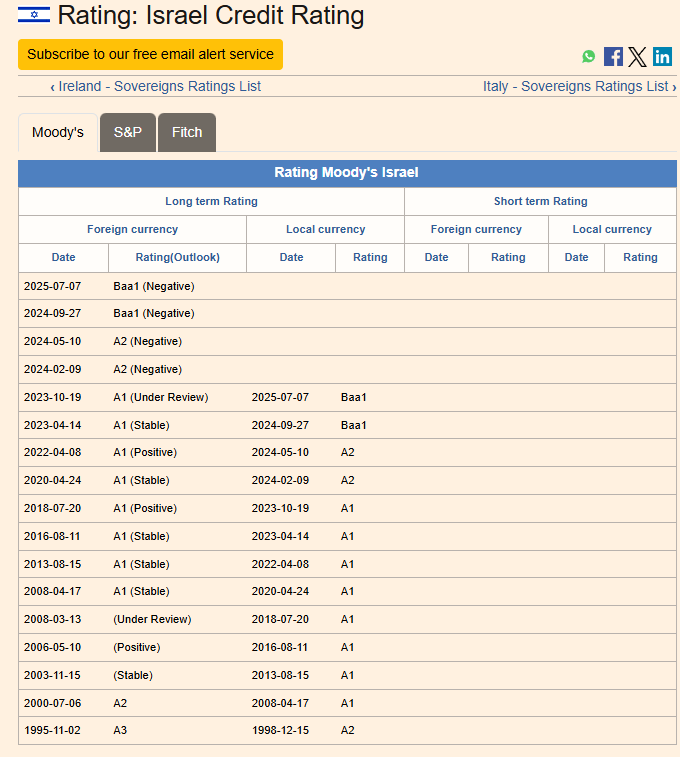Click A1 (Positive) in 2018-07-20 row

tap(145, 508)
